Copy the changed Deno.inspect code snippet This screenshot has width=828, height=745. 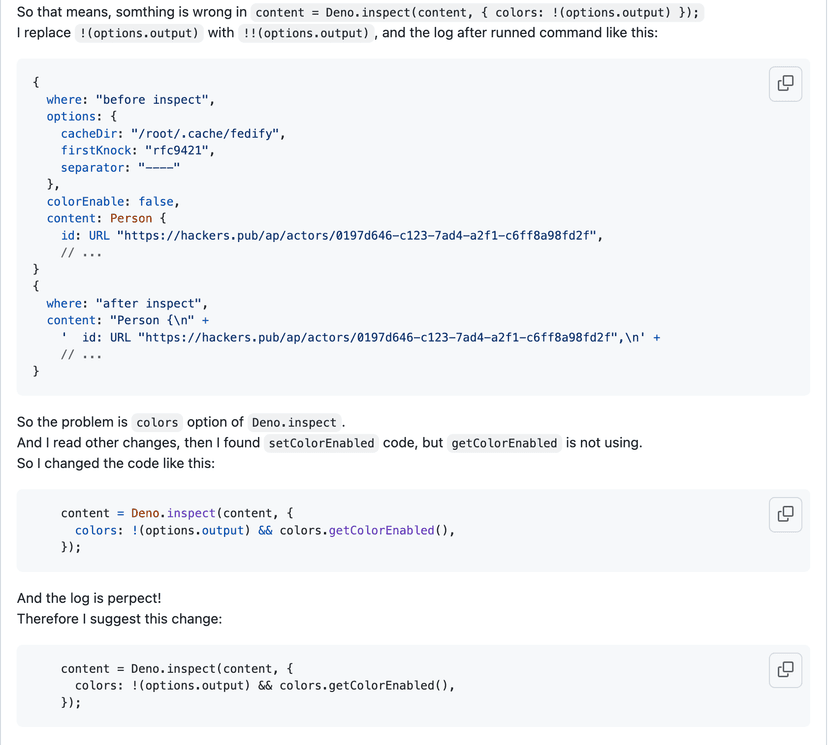pyautogui.click(x=785, y=515)
